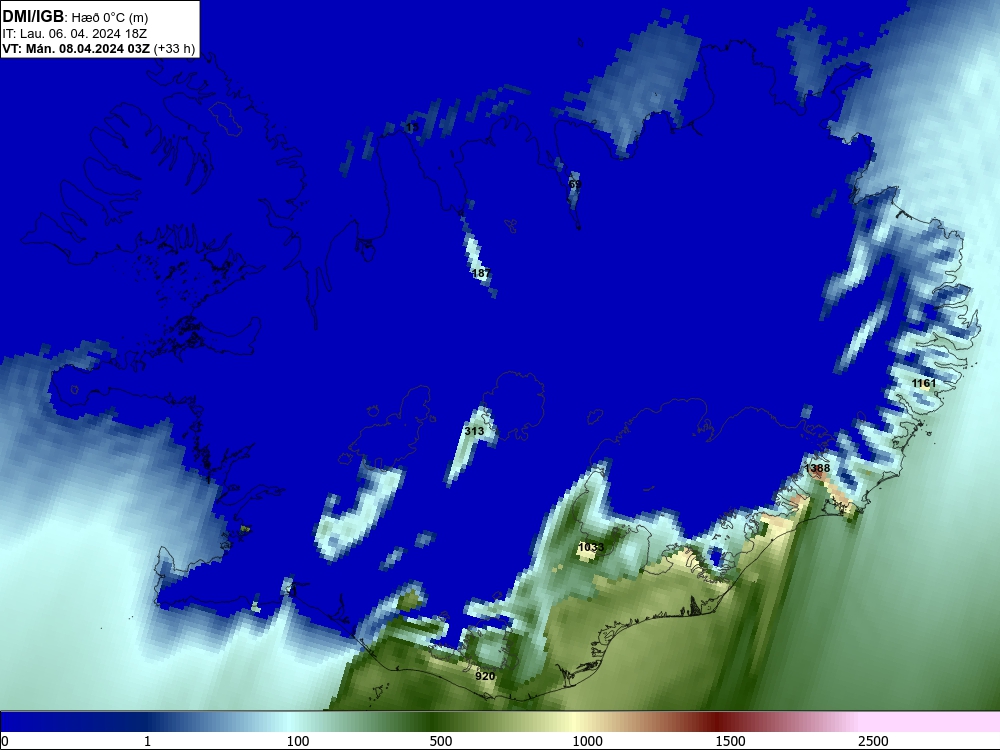This screenshot has height=750, width=1000.
Task: Click the 187 height label on the map
Action: [x=481, y=273]
